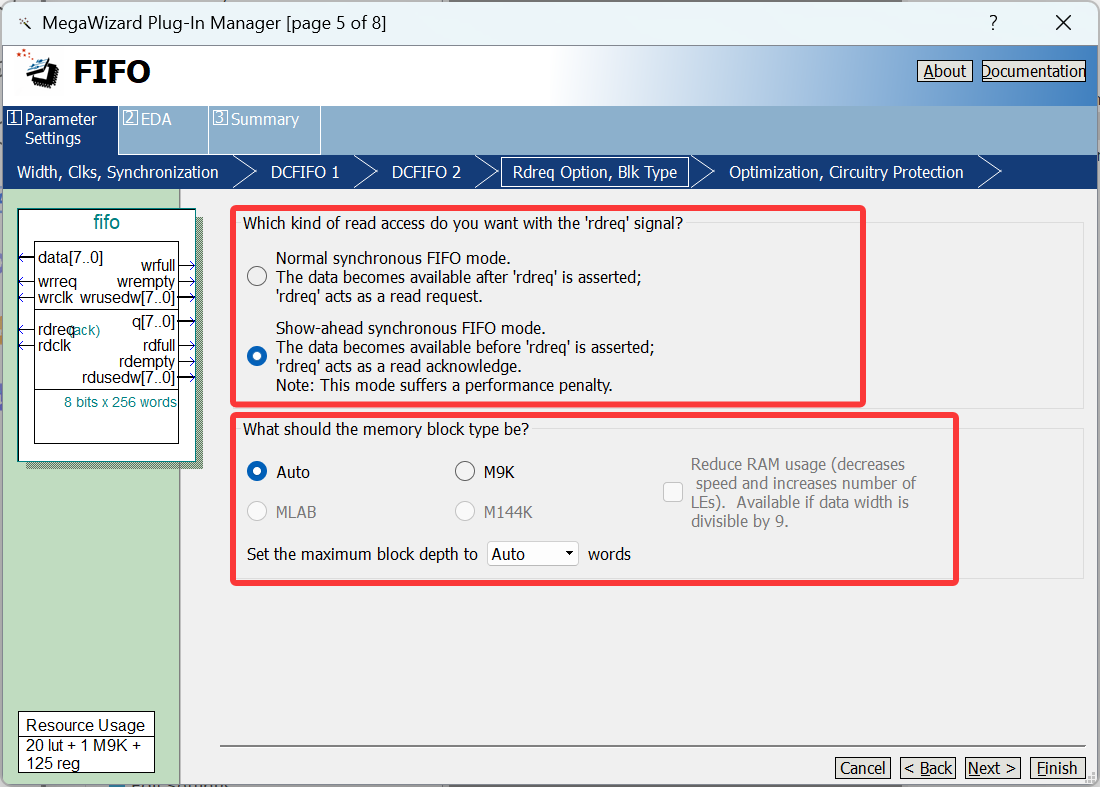The height and width of the screenshot is (787, 1100).
Task: Go to Rdreq Option, Blk Type step
Action: tap(595, 173)
